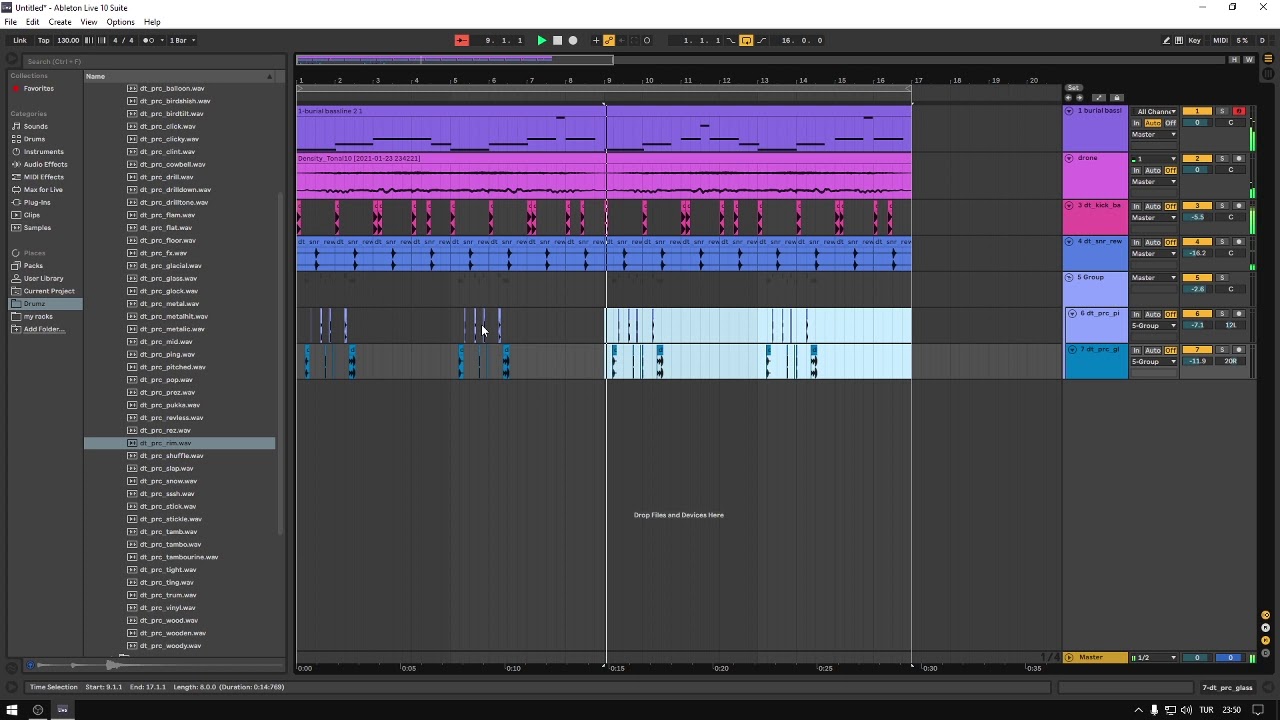Screen dimensions: 1280x720
Task: Set track 1 monitoring to In
Action: click(x=1136, y=123)
